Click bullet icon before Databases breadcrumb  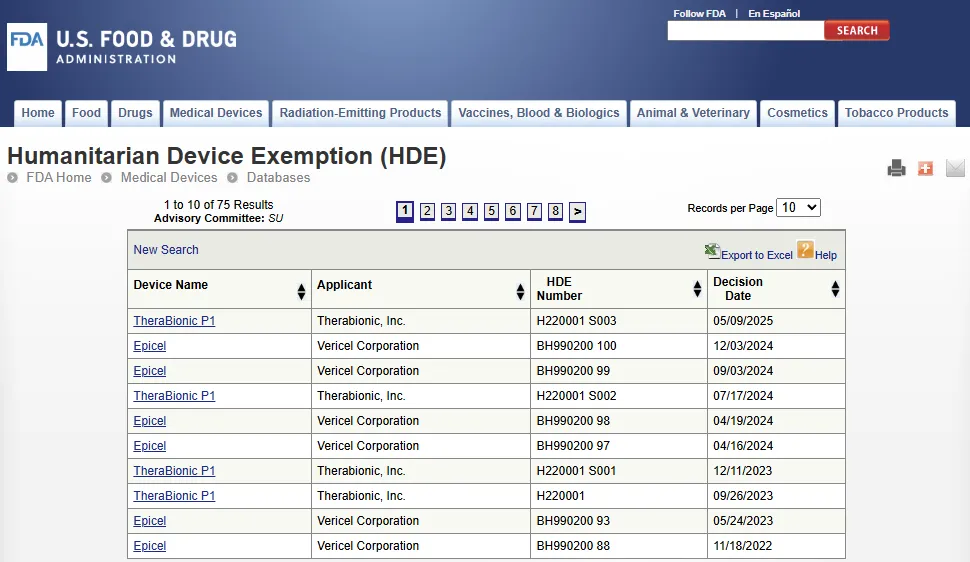[x=232, y=178]
